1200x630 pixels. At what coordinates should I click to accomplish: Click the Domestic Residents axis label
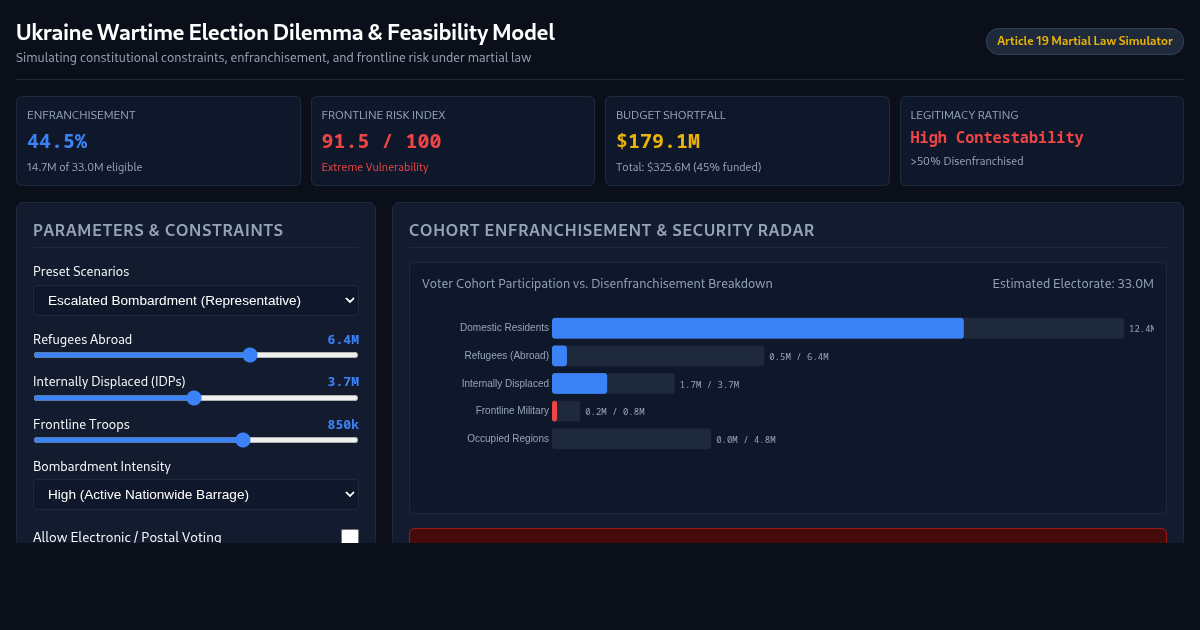point(504,328)
